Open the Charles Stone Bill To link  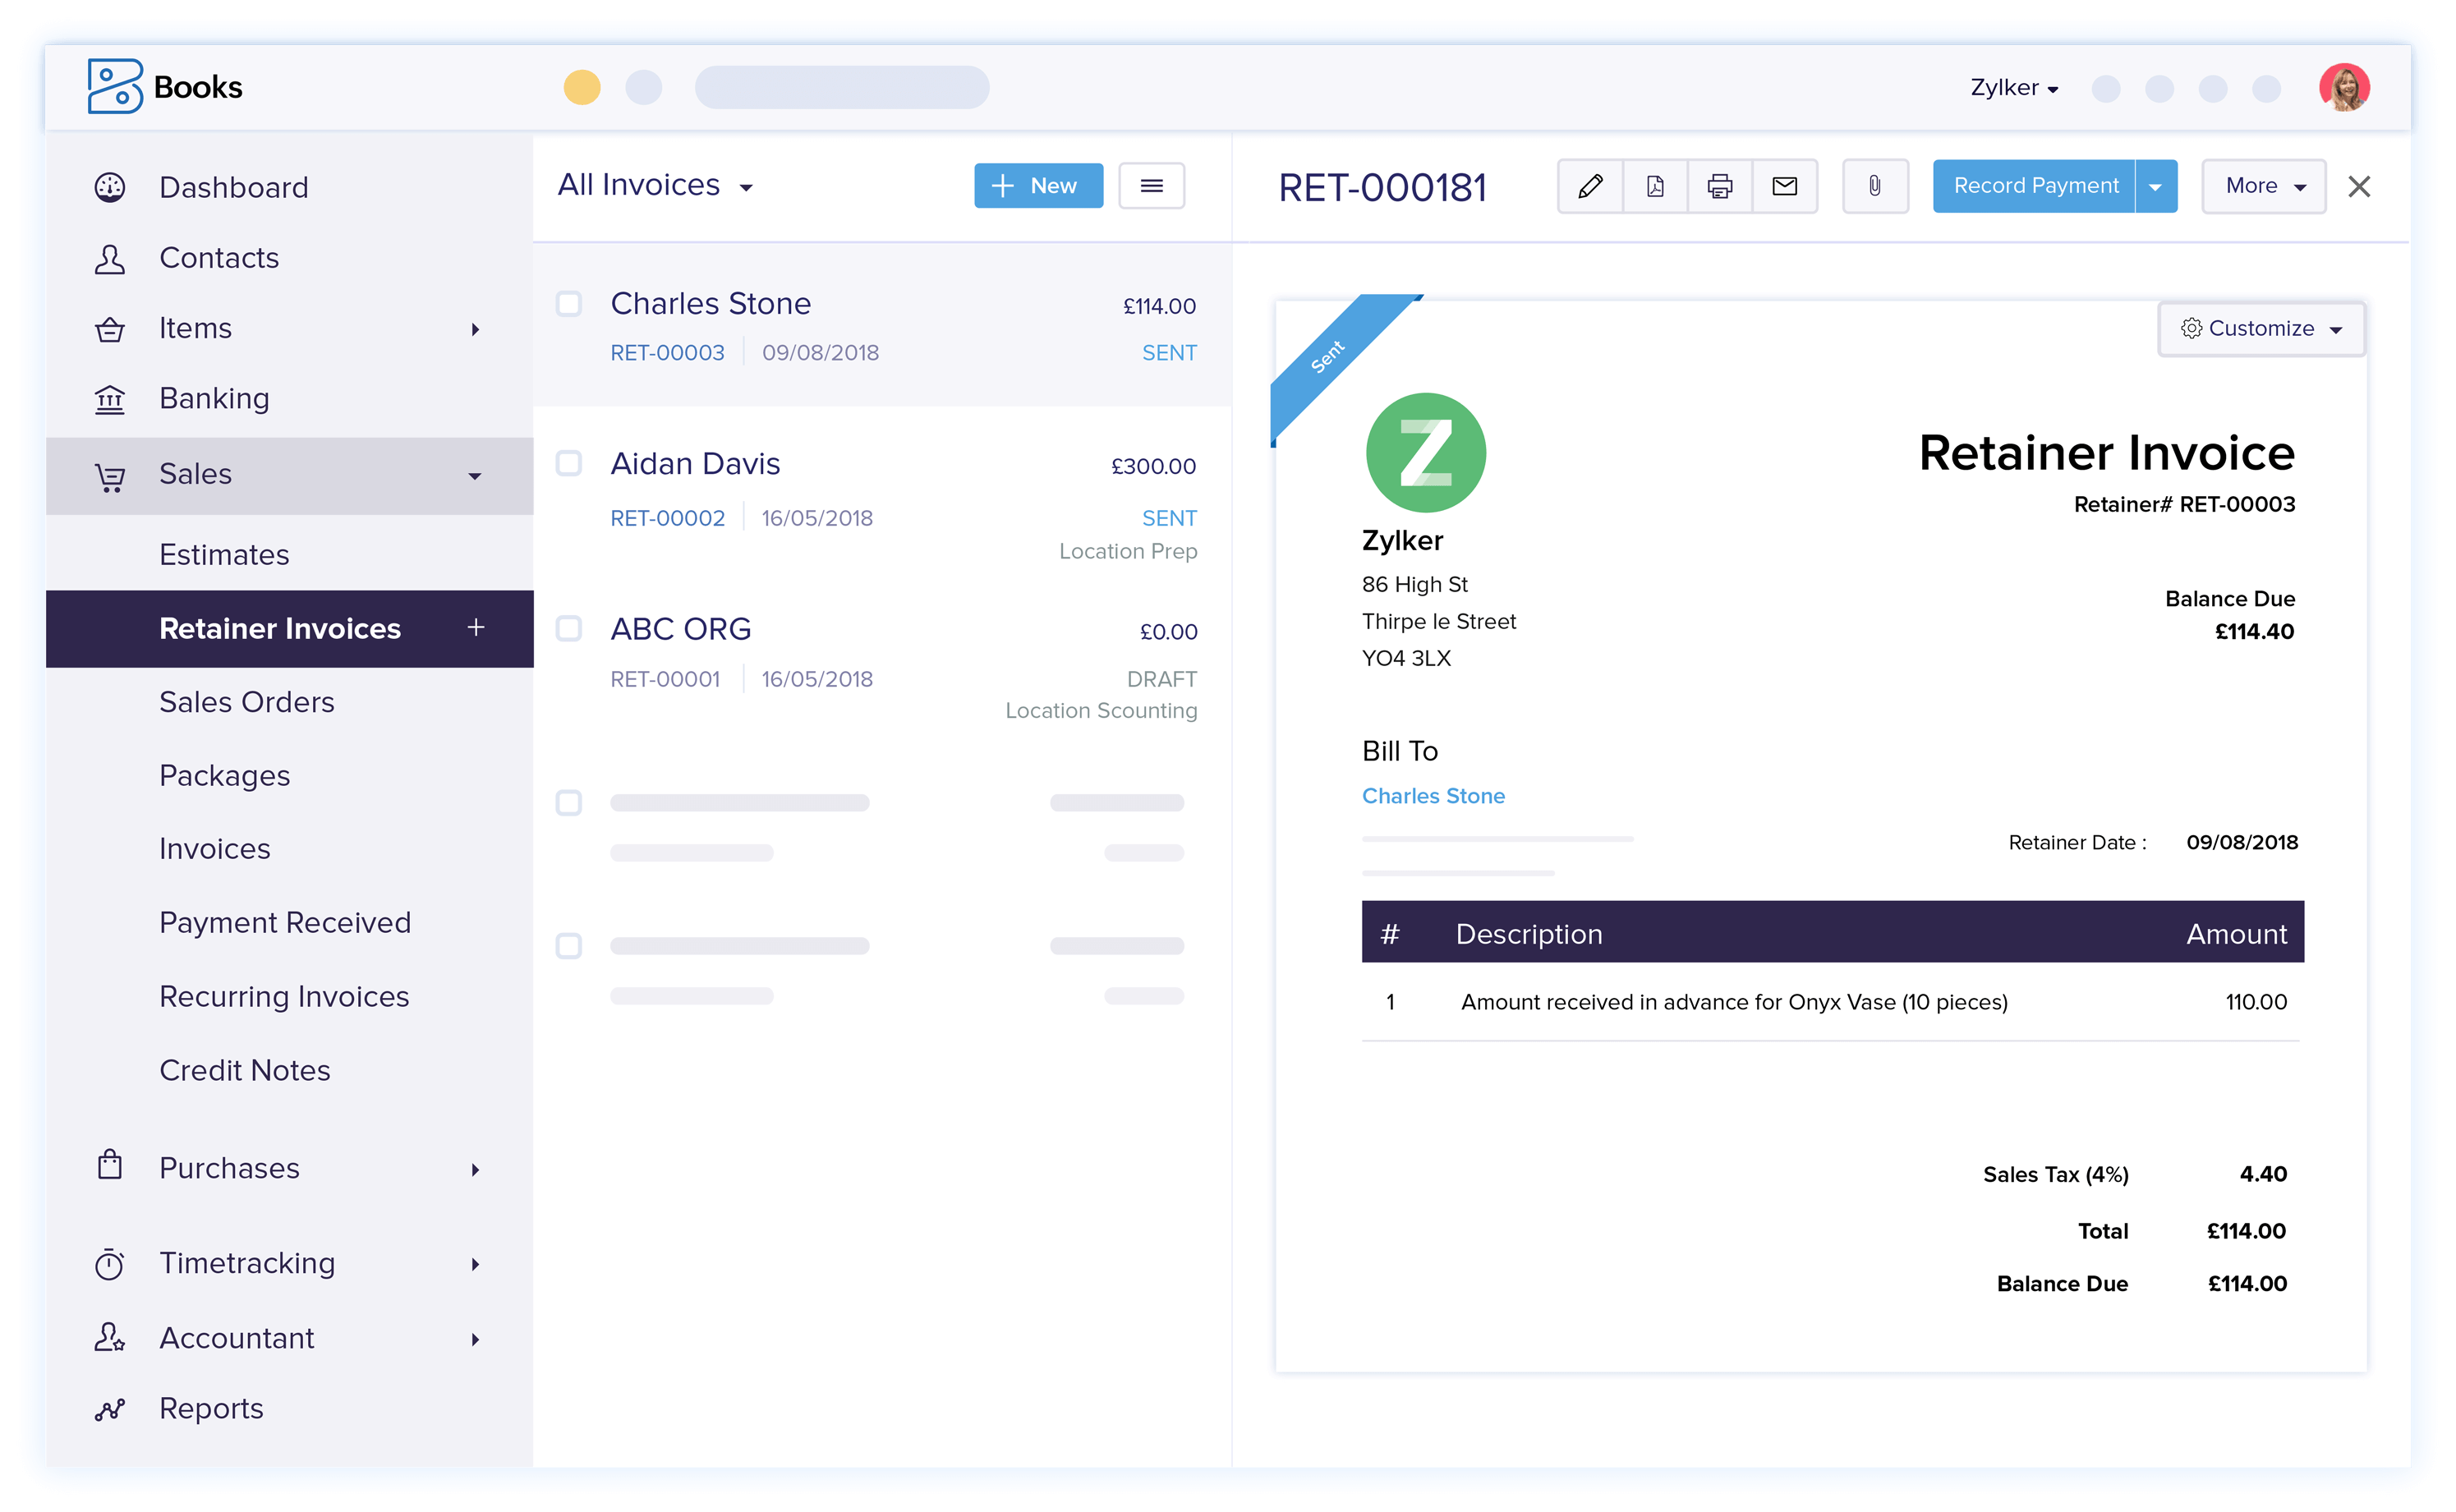(x=1433, y=796)
